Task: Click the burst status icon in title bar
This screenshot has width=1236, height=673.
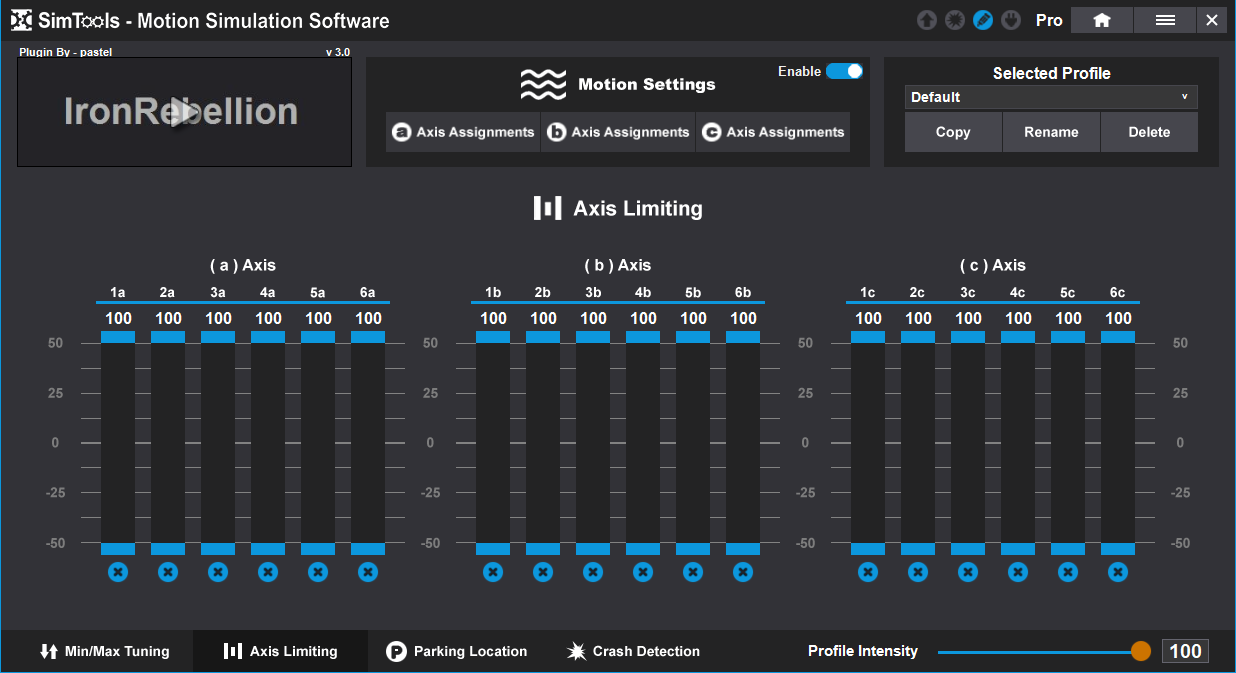Action: click(x=955, y=20)
